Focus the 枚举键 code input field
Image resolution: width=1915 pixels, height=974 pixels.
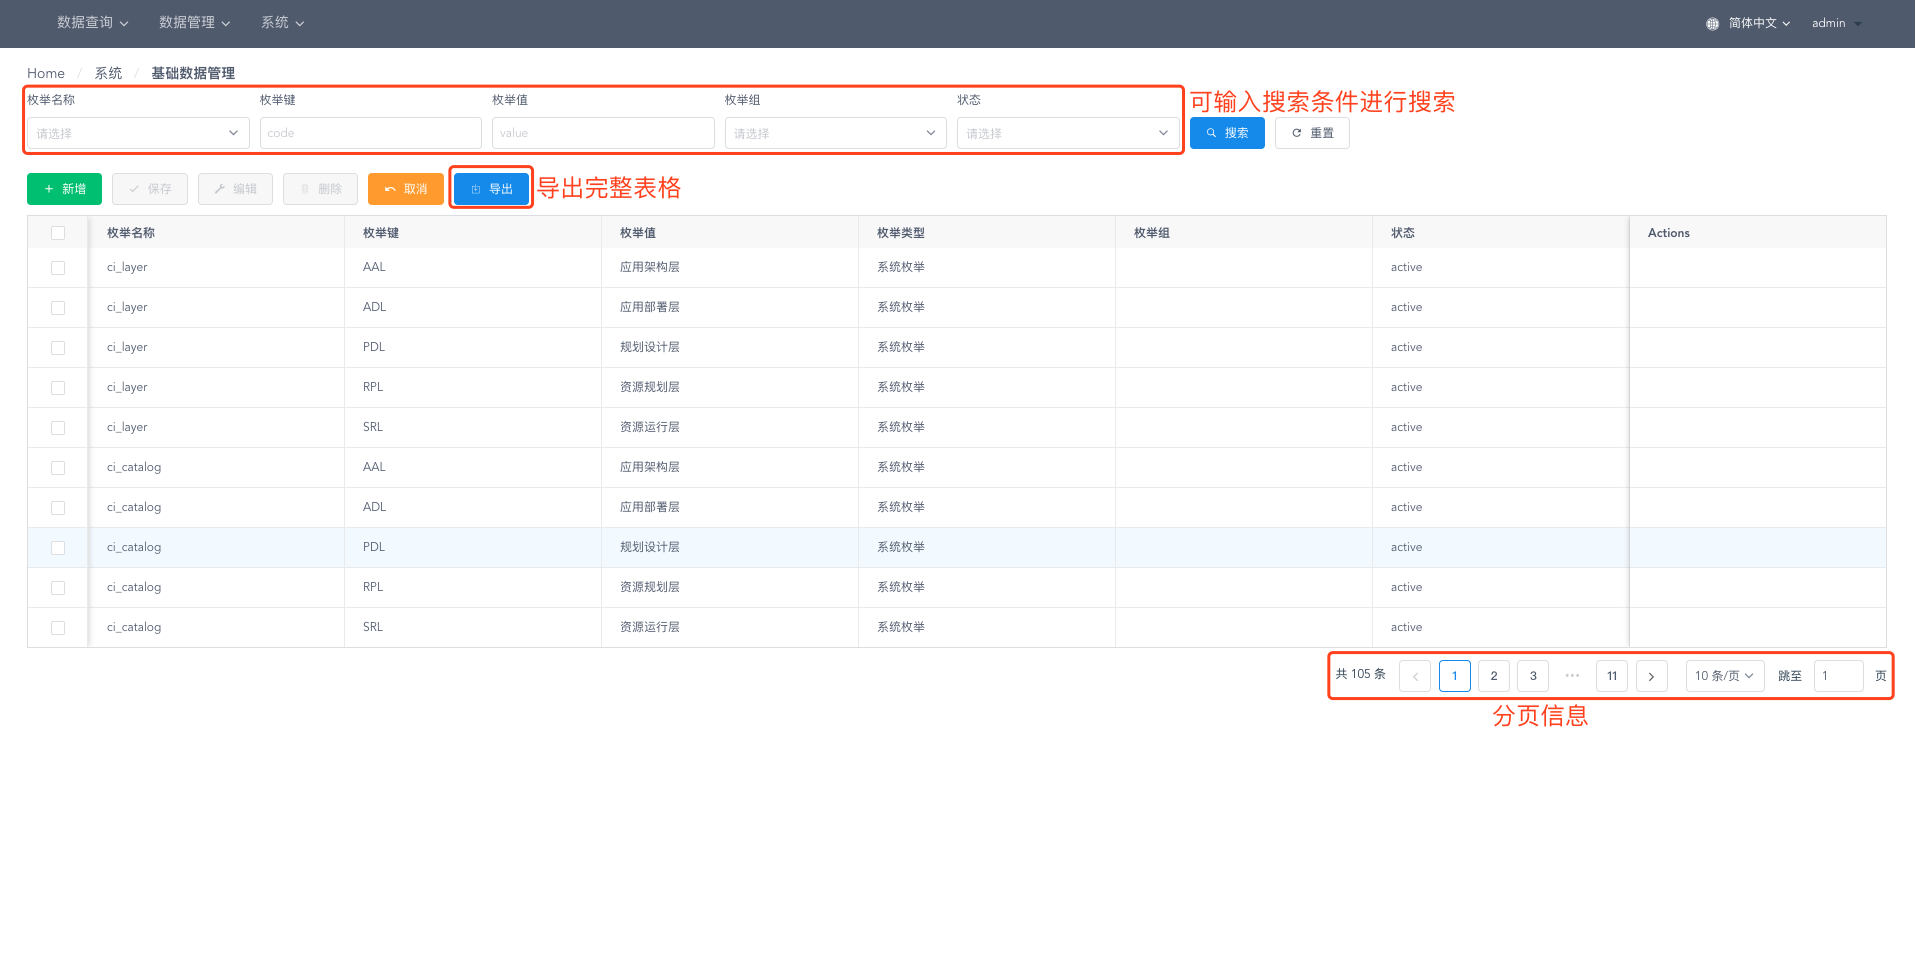(x=371, y=133)
